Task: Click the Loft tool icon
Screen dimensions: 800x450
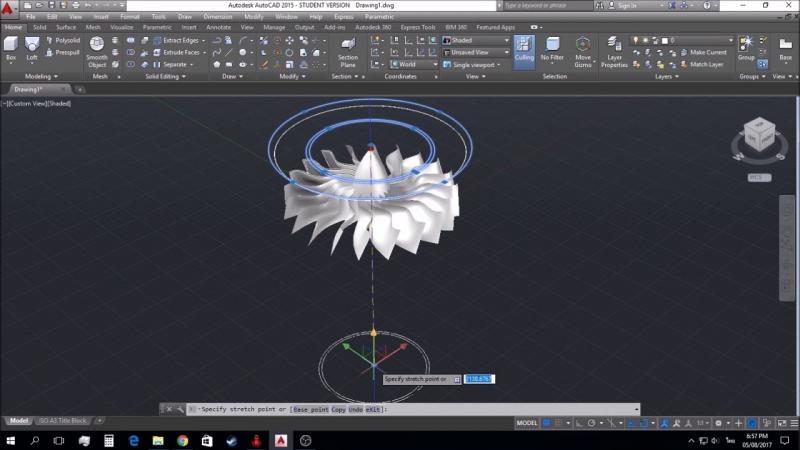Action: pyautogui.click(x=32, y=46)
